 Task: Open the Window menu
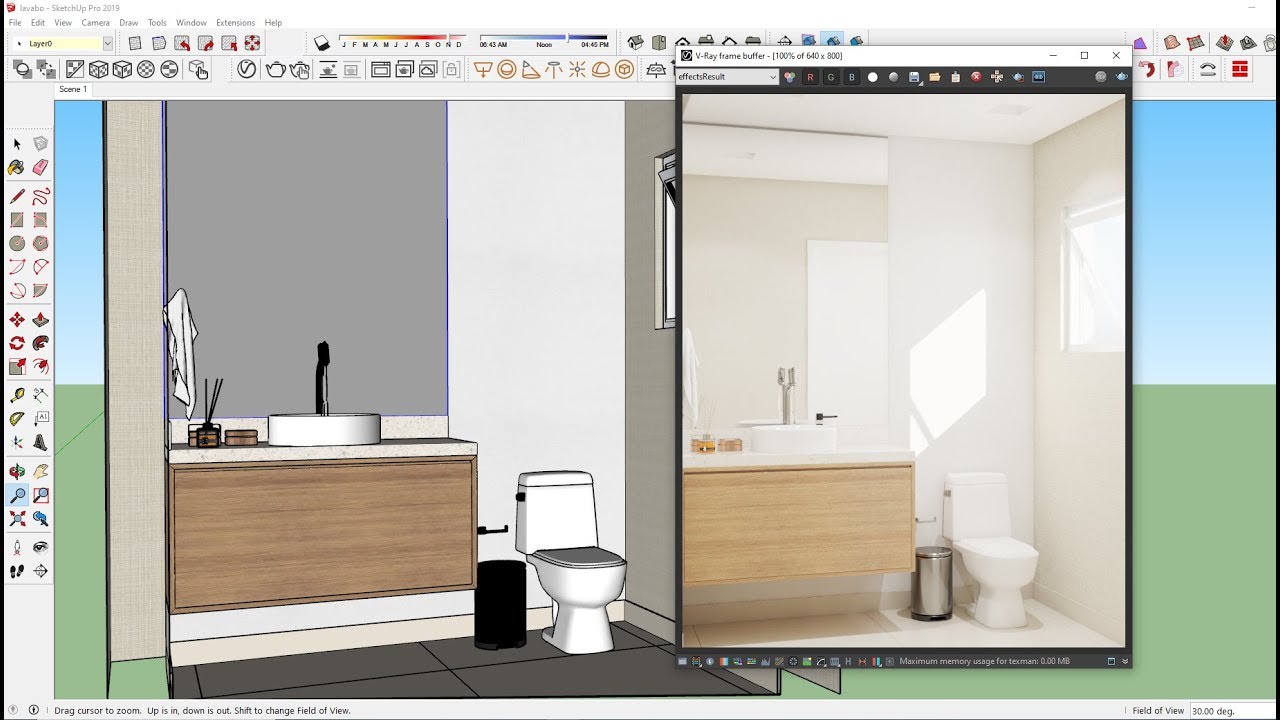click(x=191, y=22)
